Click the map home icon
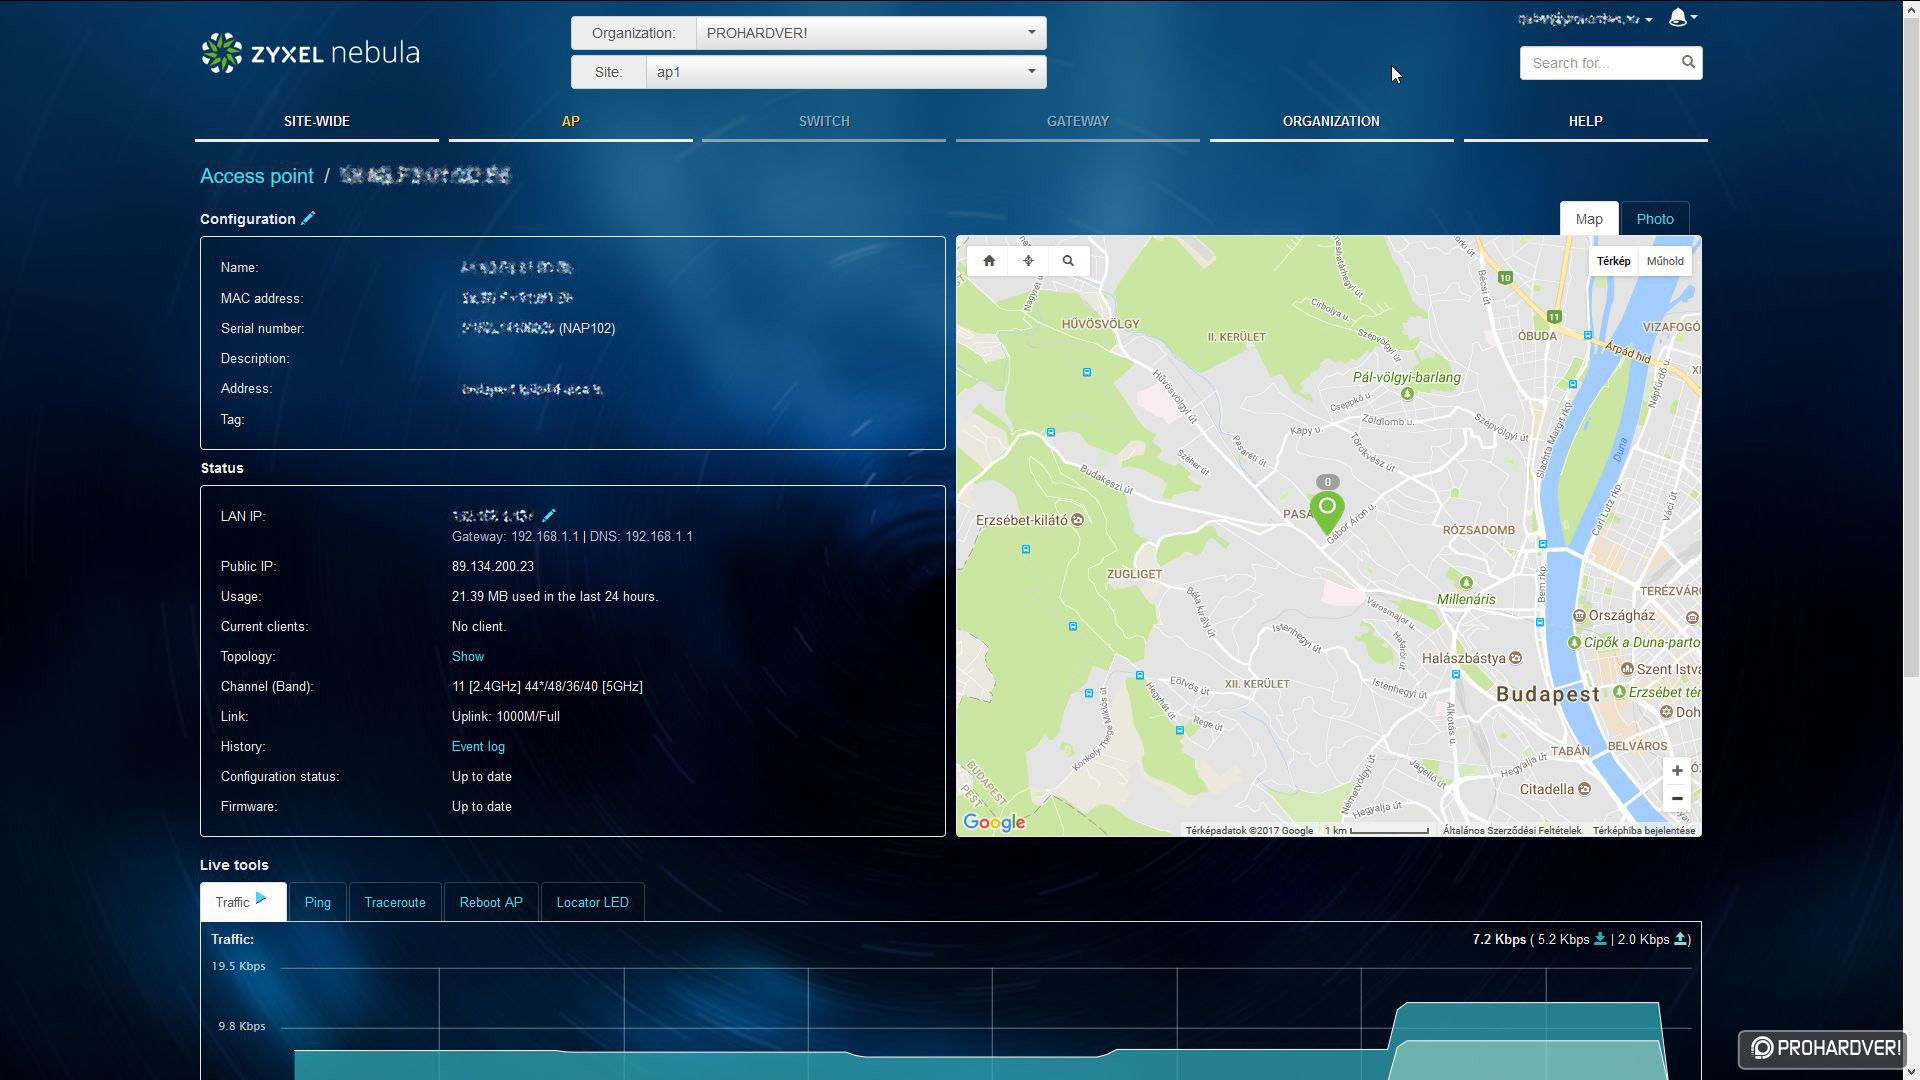Viewport: 1920px width, 1080px height. 989,261
